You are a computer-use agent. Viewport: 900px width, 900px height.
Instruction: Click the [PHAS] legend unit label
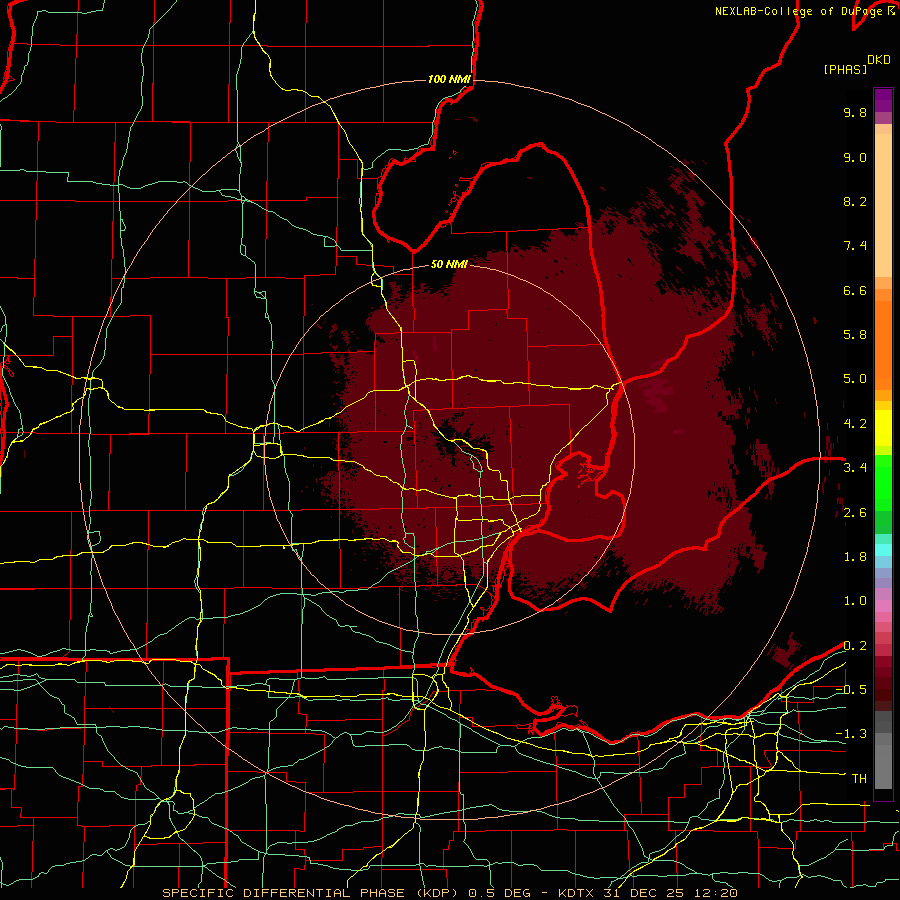click(845, 69)
